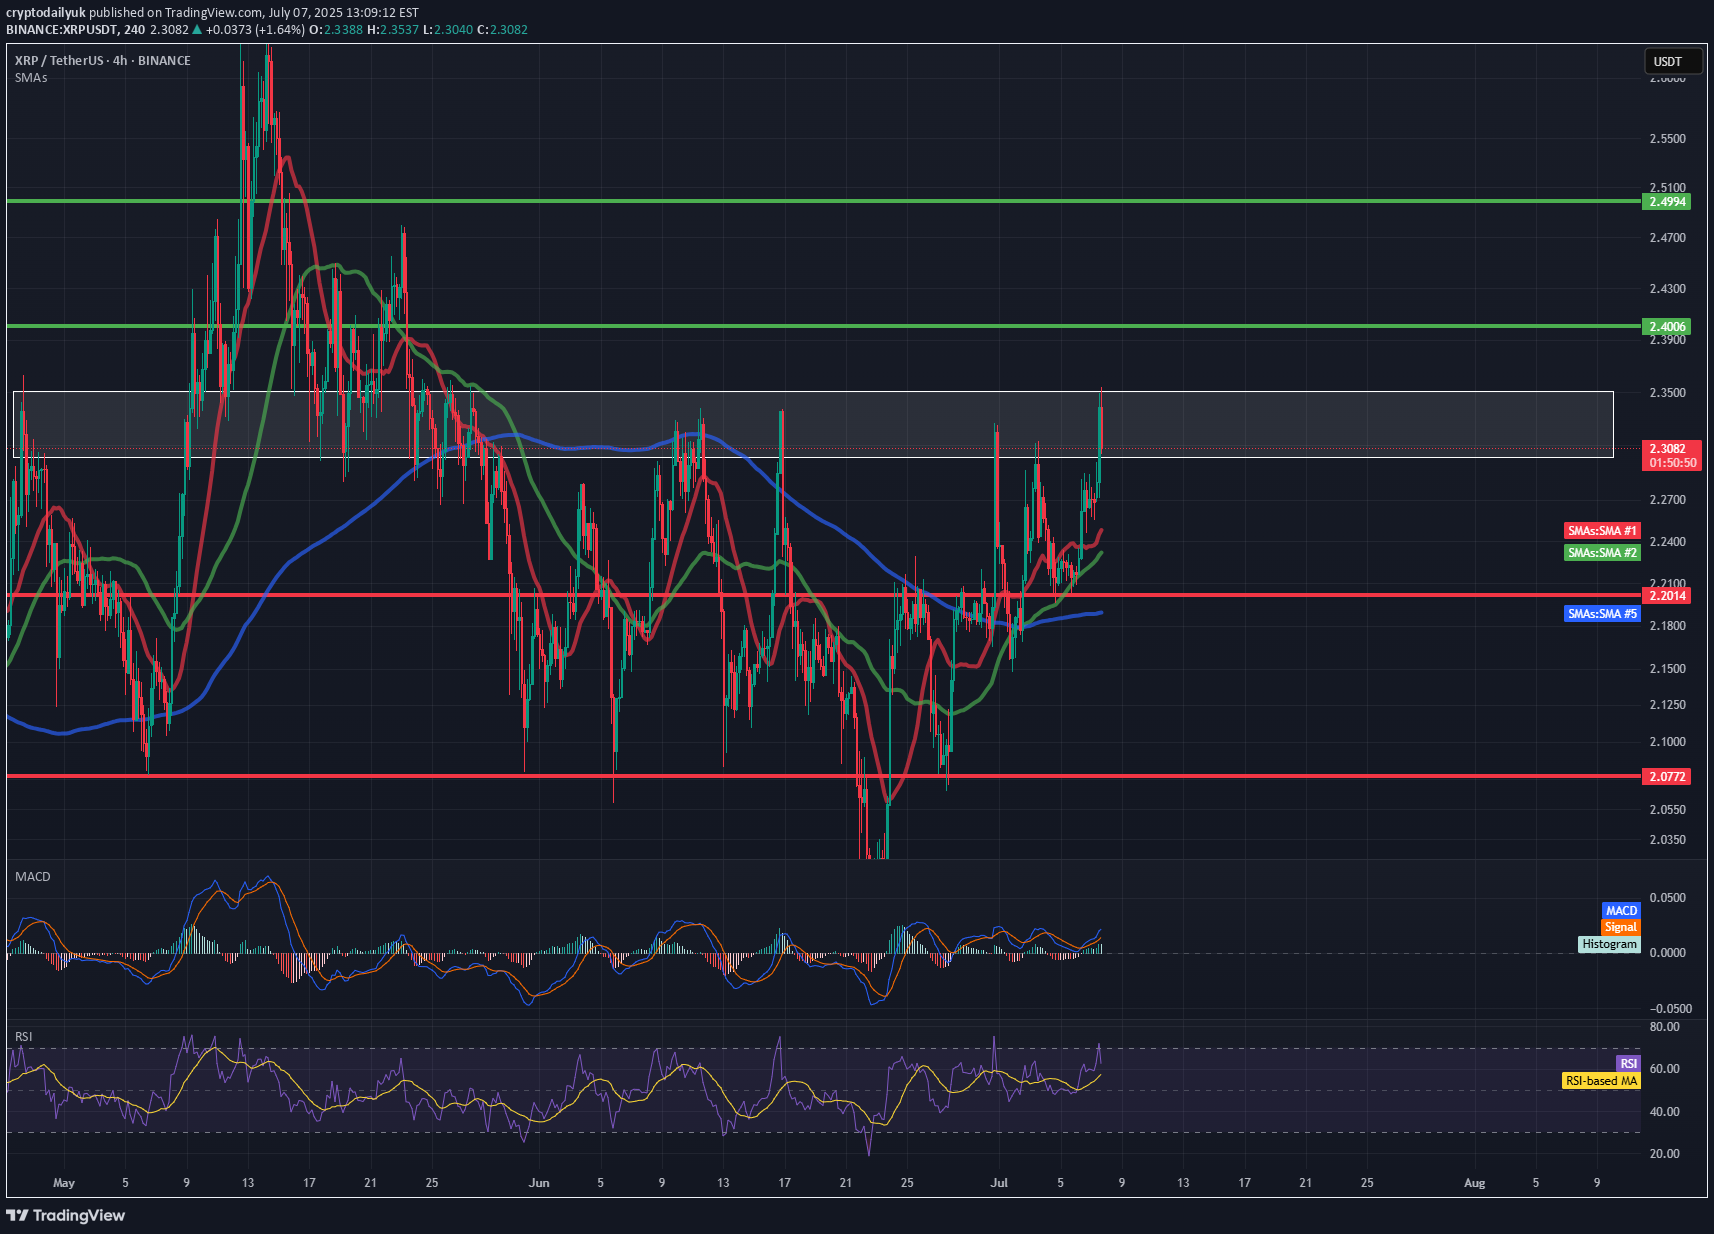The height and width of the screenshot is (1234, 1714).
Task: Click the 2.4006 green price label
Action: (1667, 326)
